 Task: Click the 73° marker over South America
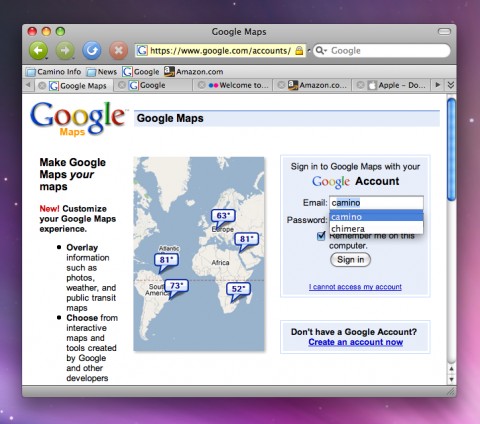point(176,288)
